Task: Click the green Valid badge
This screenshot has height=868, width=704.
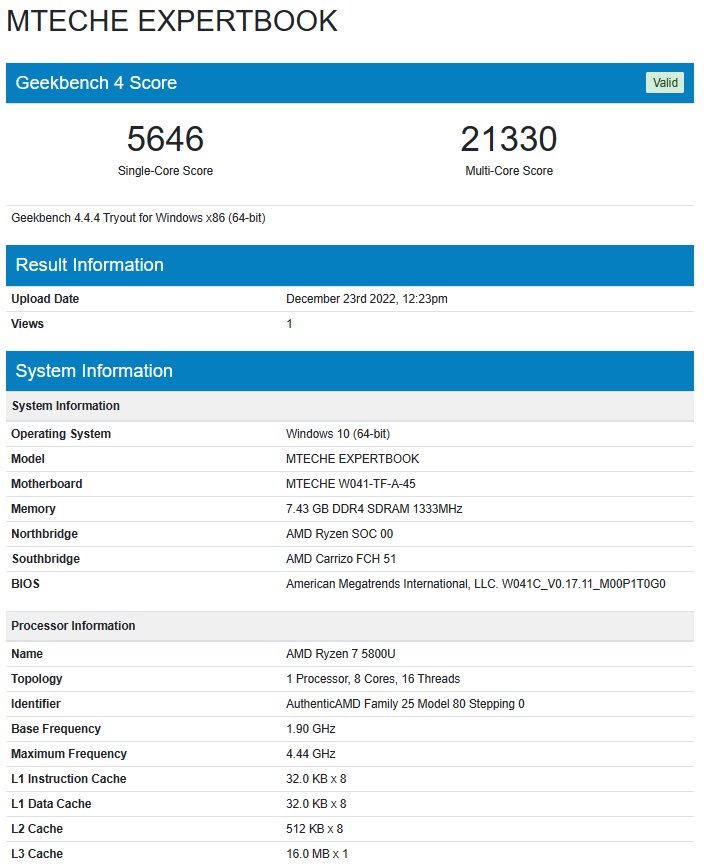Action: click(x=664, y=83)
